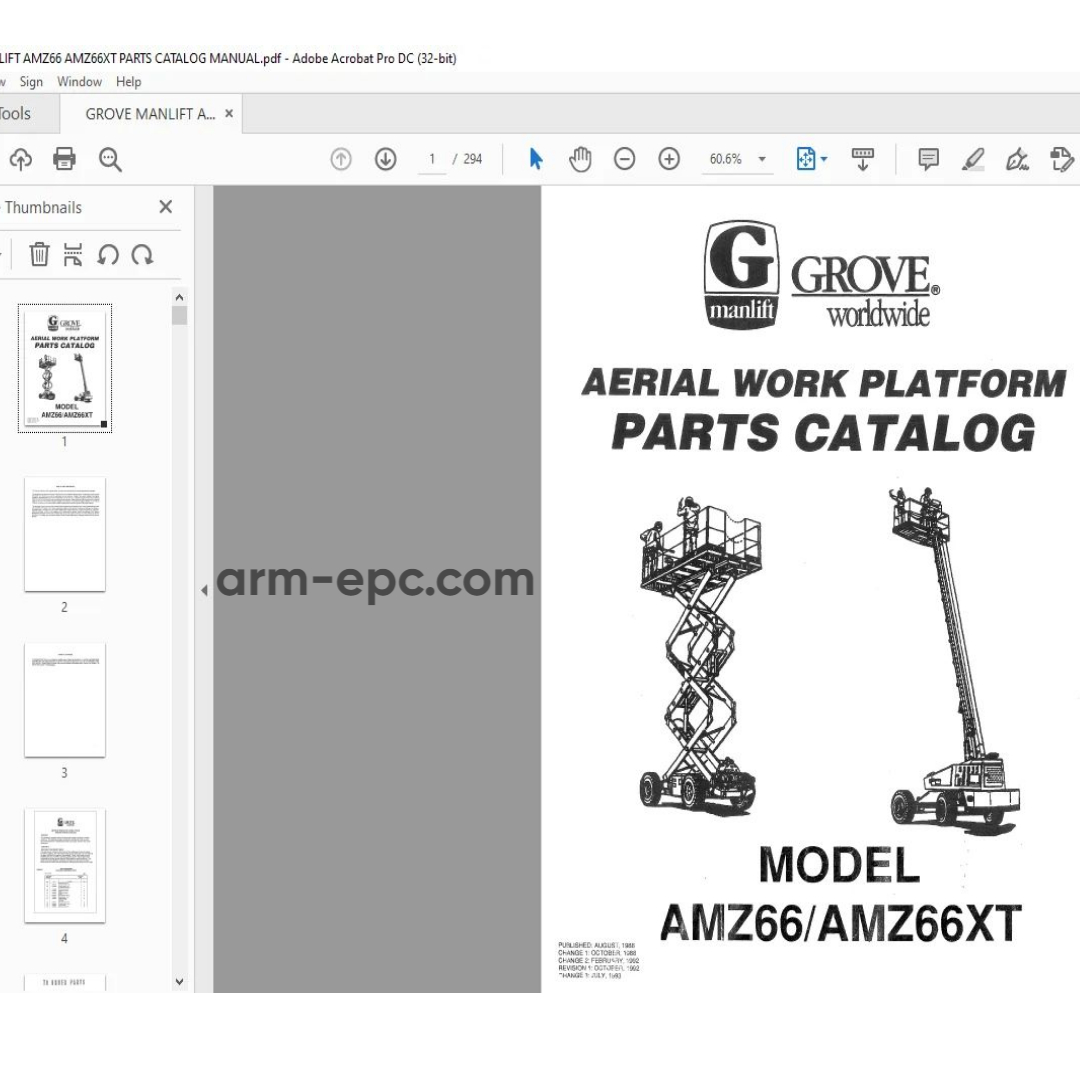Screen dimensions: 1080x1080
Task: Activate the hand pan tool
Action: coord(580,159)
